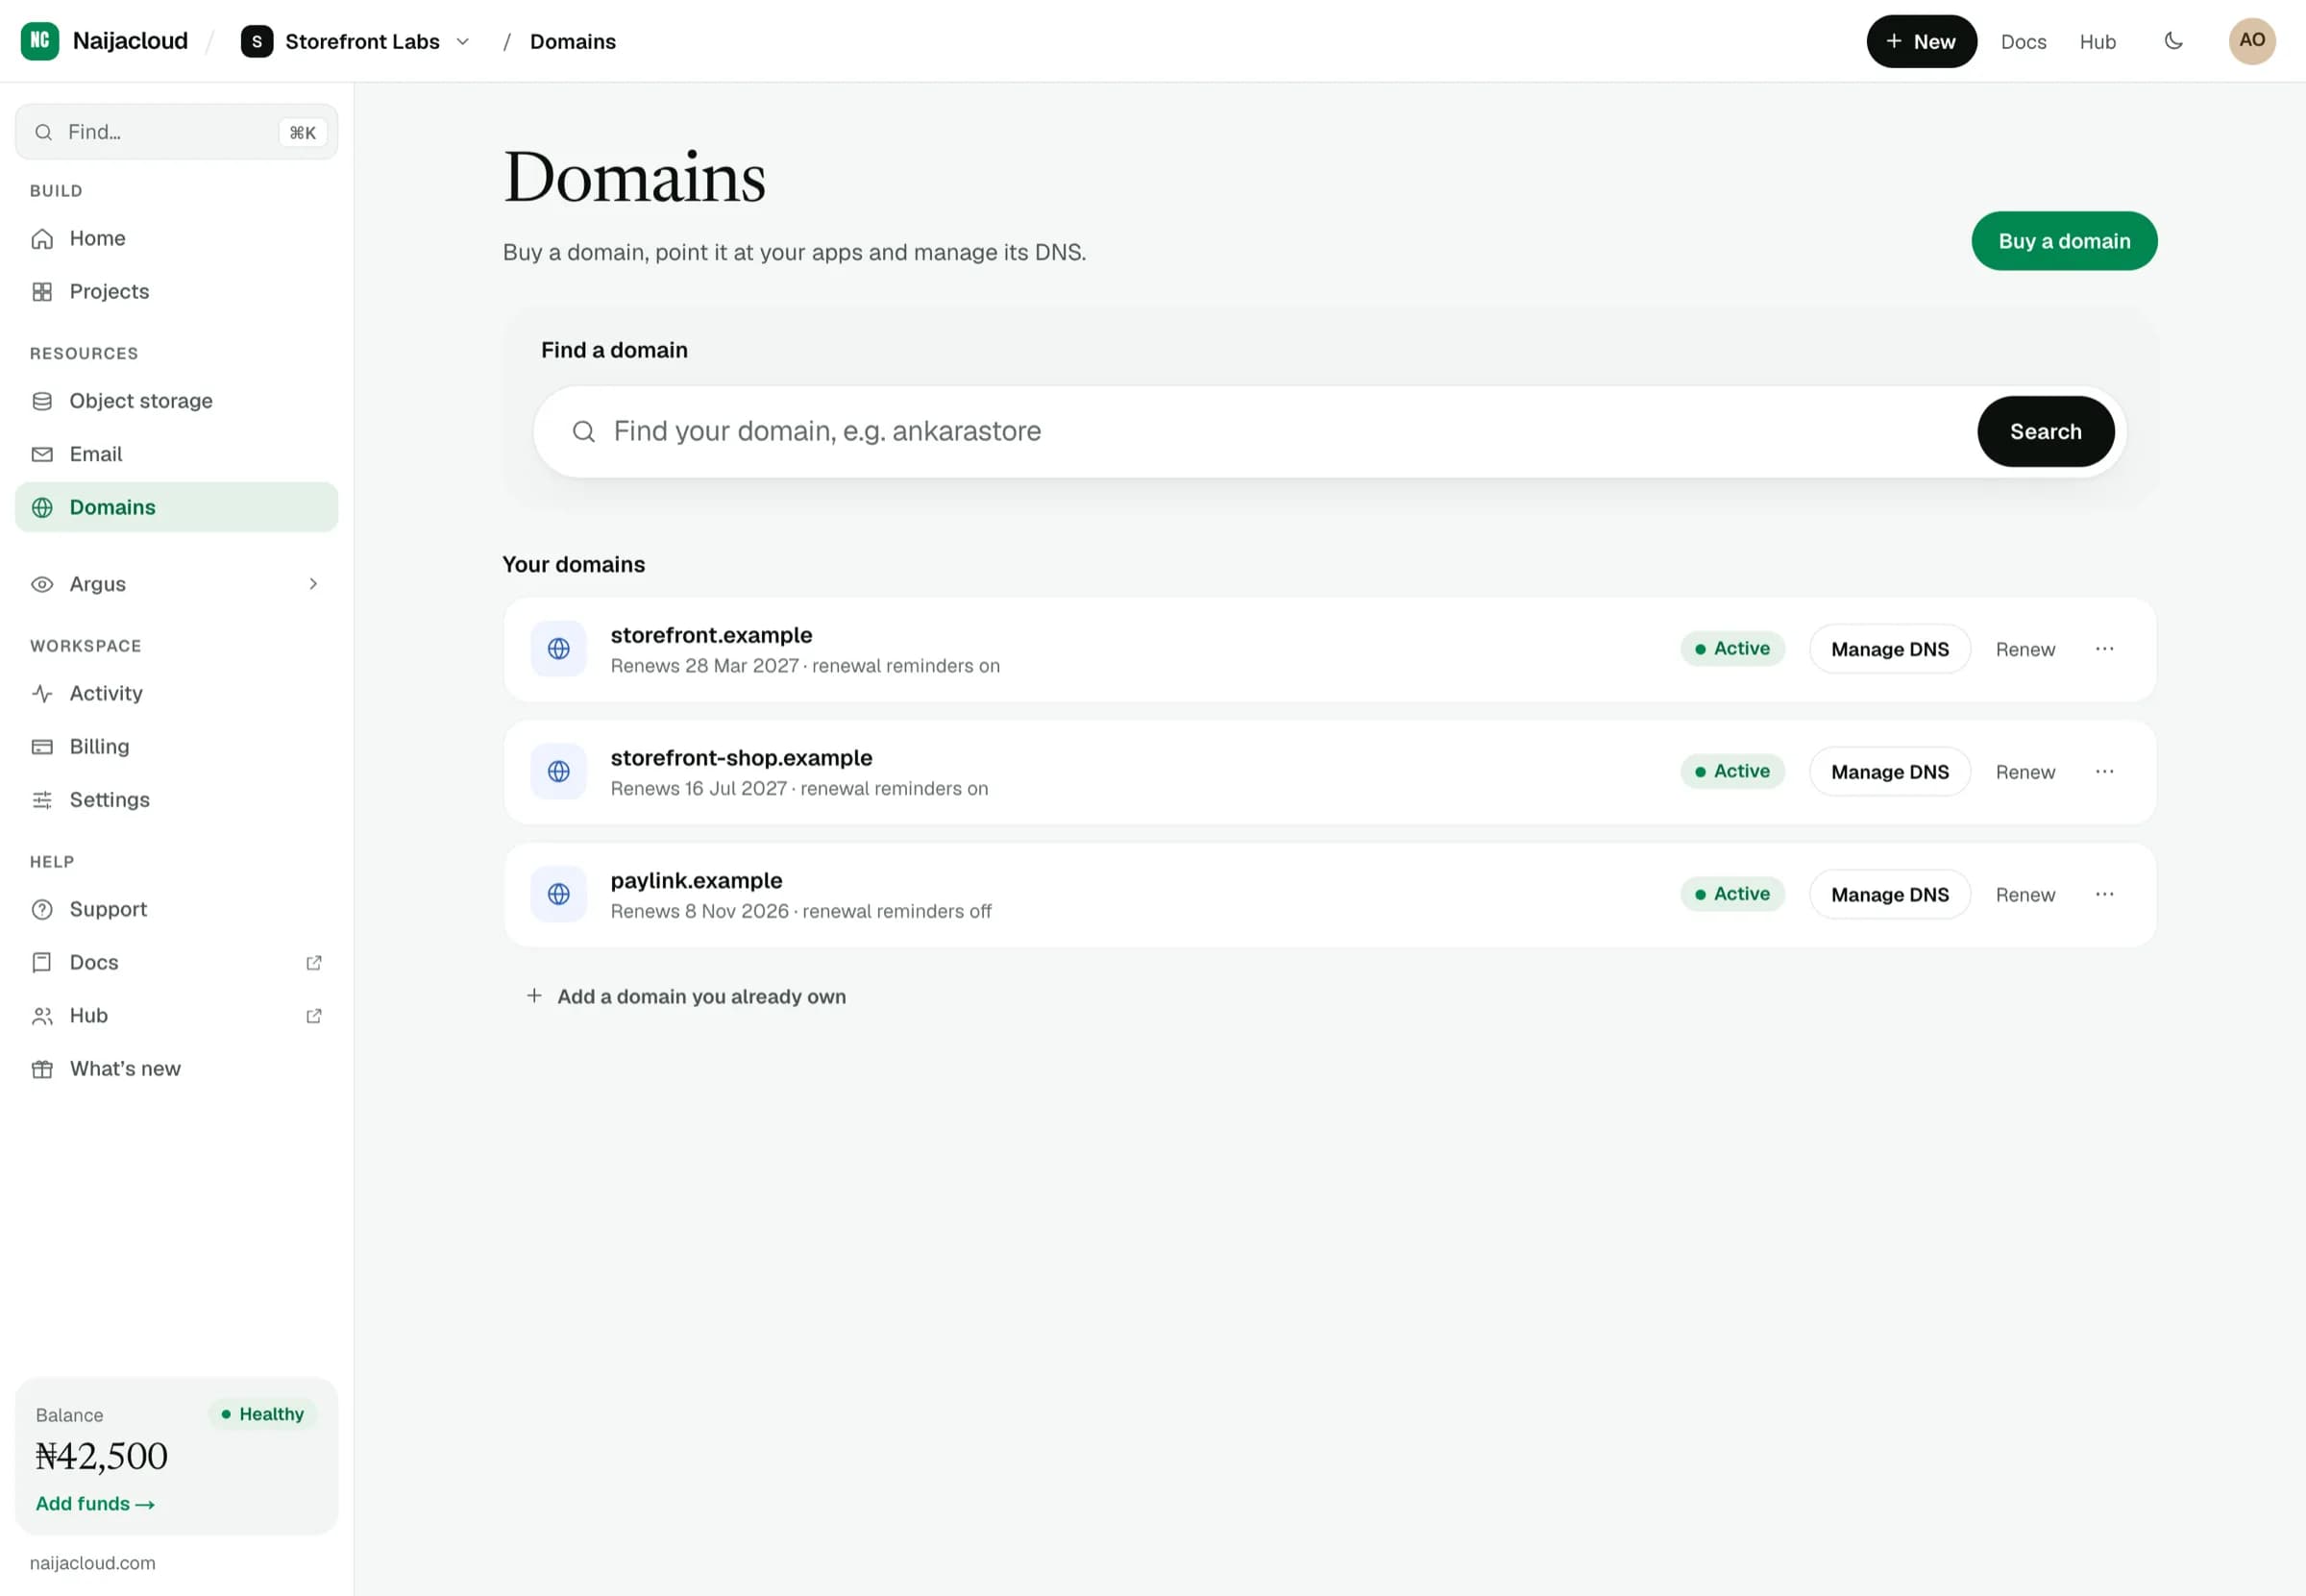Manage DNS for storefront.example
Image resolution: width=2306 pixels, height=1596 pixels.
tap(1889, 649)
